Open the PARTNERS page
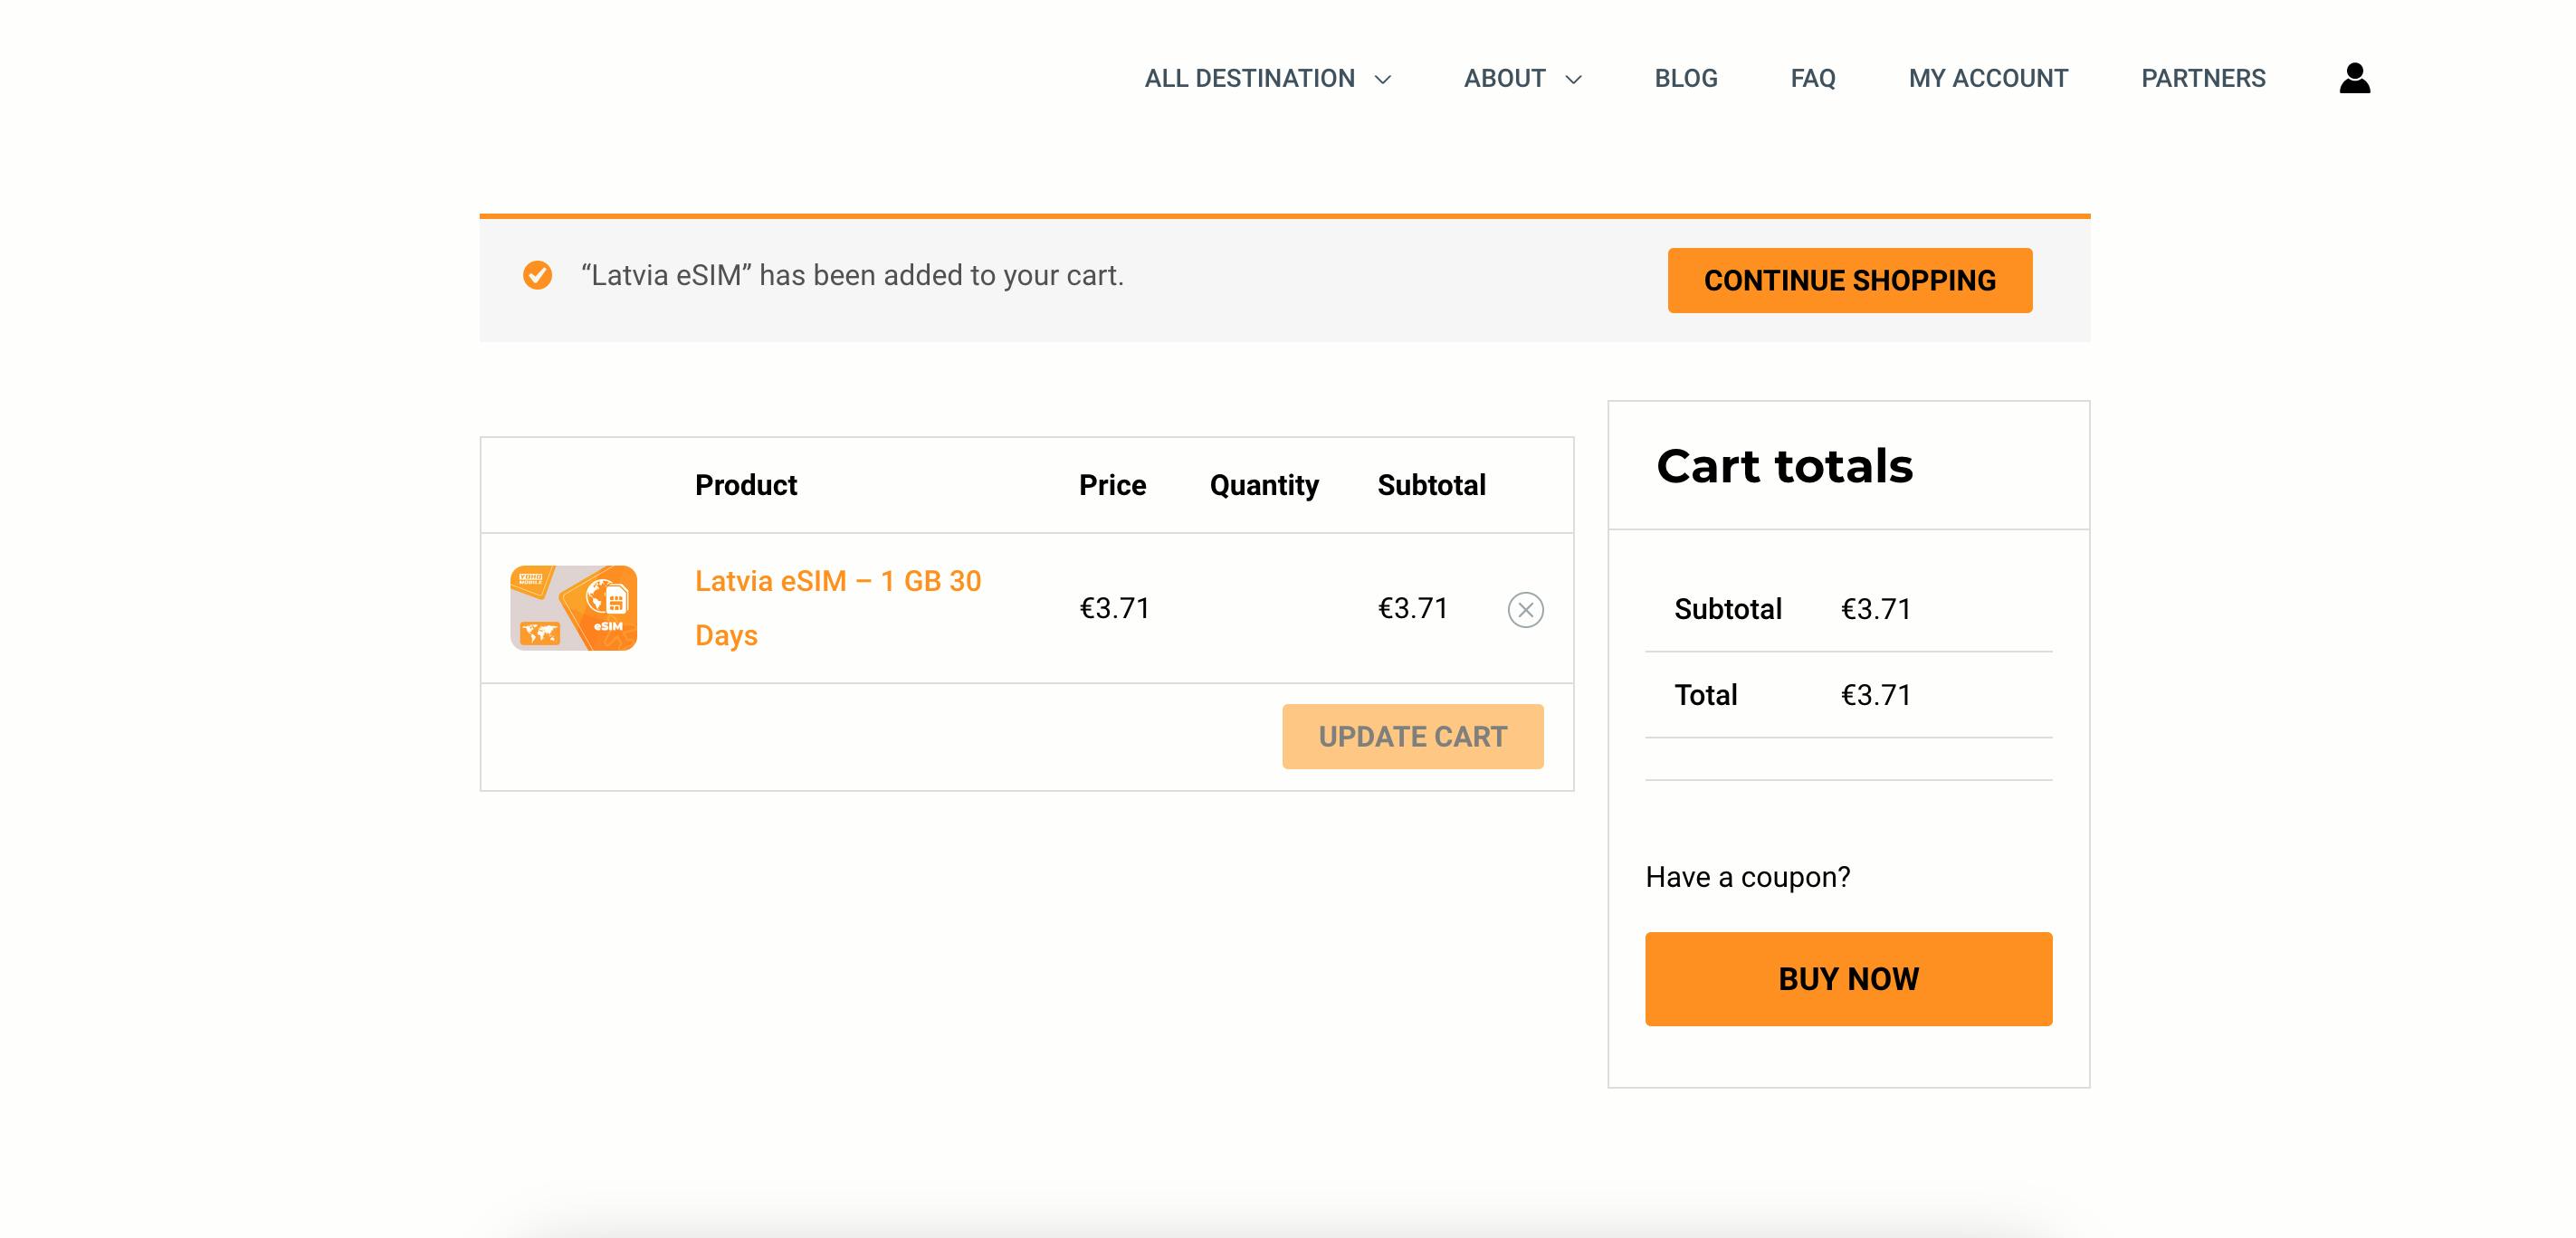The width and height of the screenshot is (2576, 1238). pyautogui.click(x=2203, y=78)
